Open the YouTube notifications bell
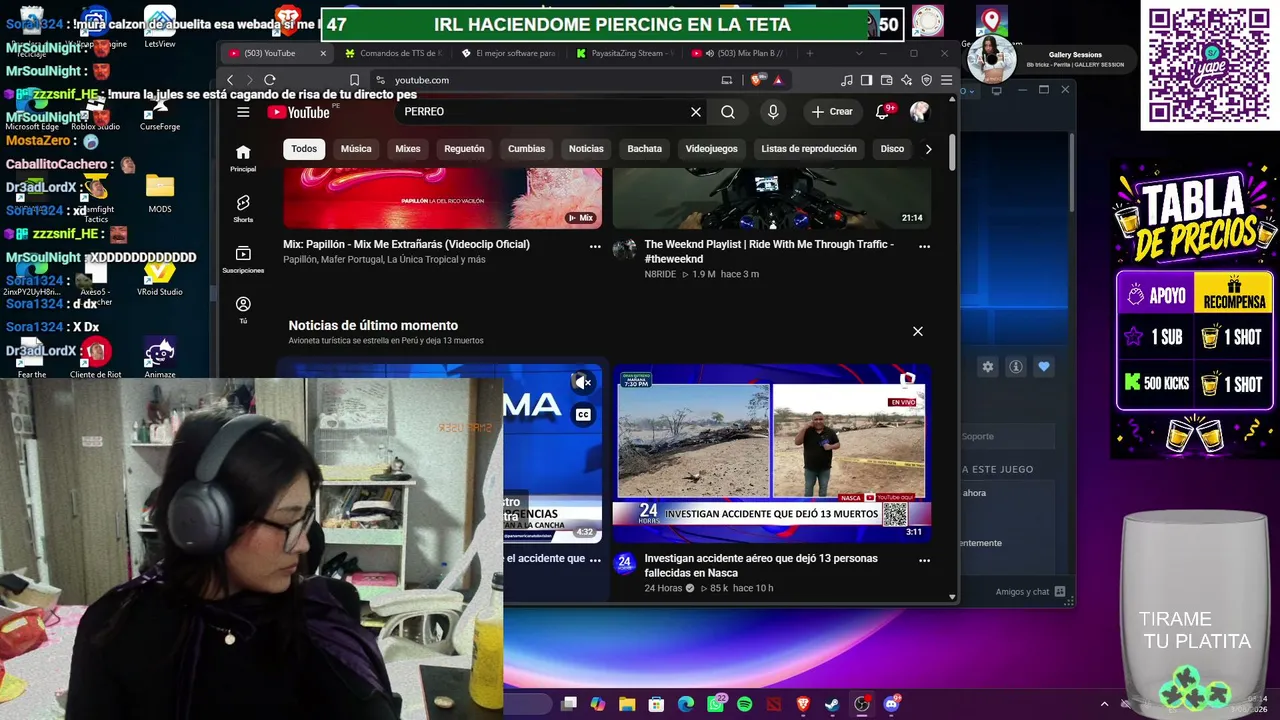The width and height of the screenshot is (1280, 720). pos(882,112)
